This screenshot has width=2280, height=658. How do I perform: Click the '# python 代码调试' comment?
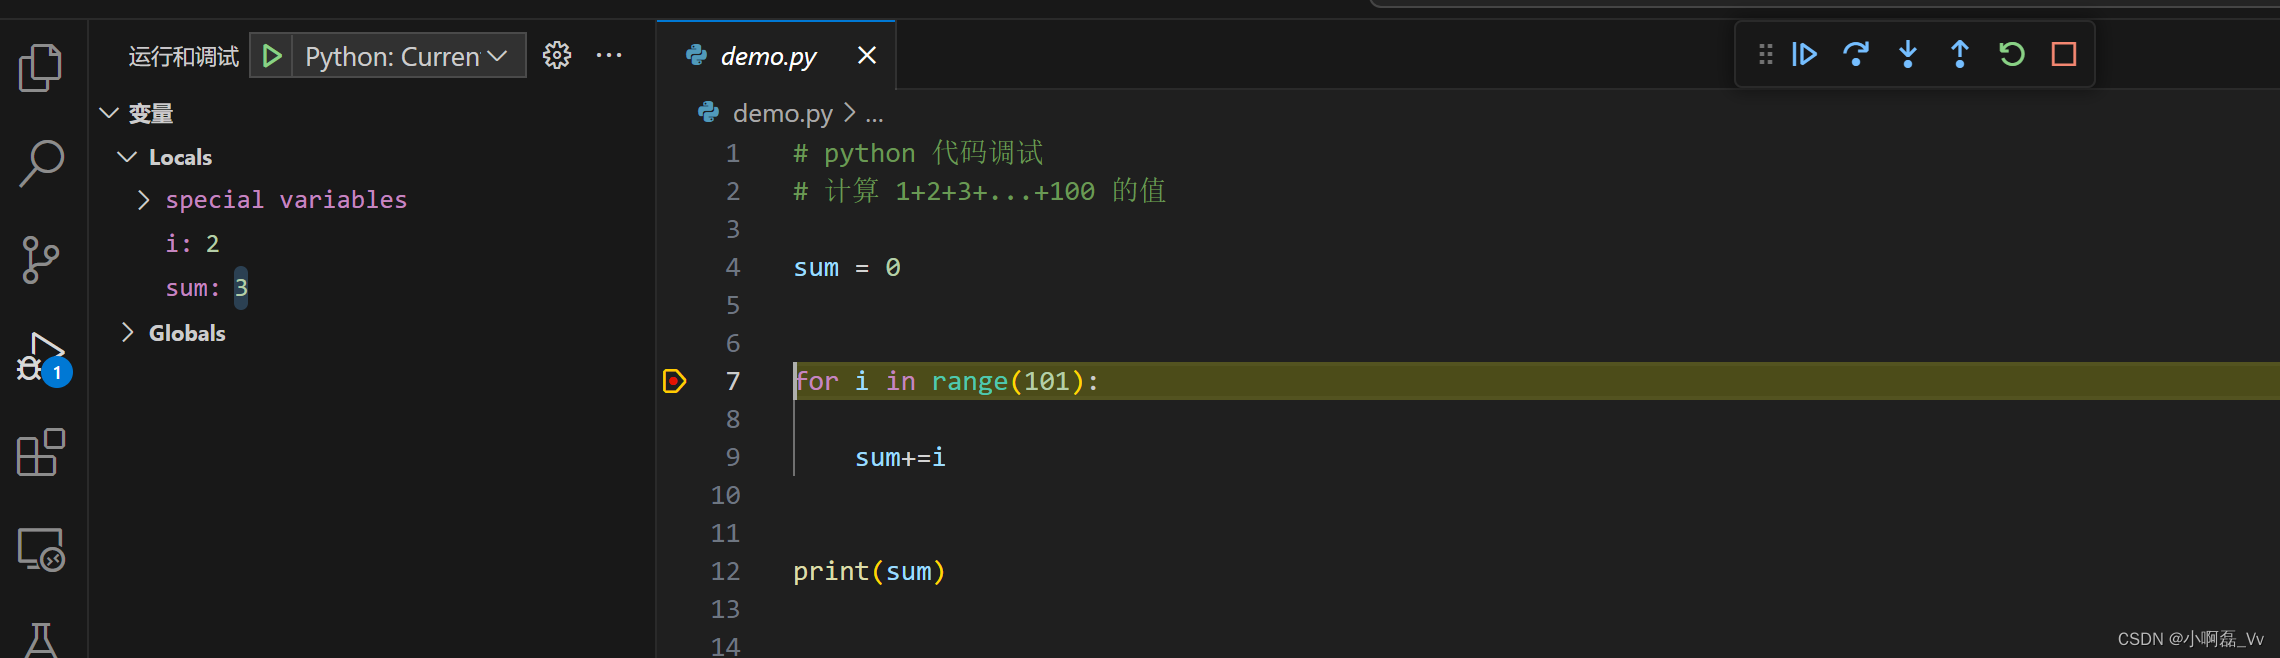tap(918, 153)
